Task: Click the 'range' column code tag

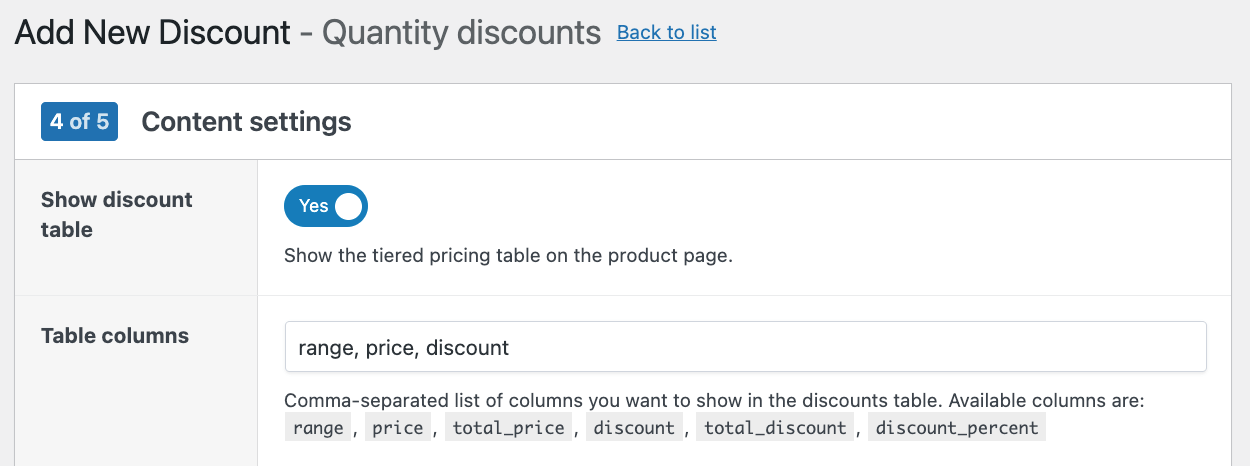Action: coord(319,428)
